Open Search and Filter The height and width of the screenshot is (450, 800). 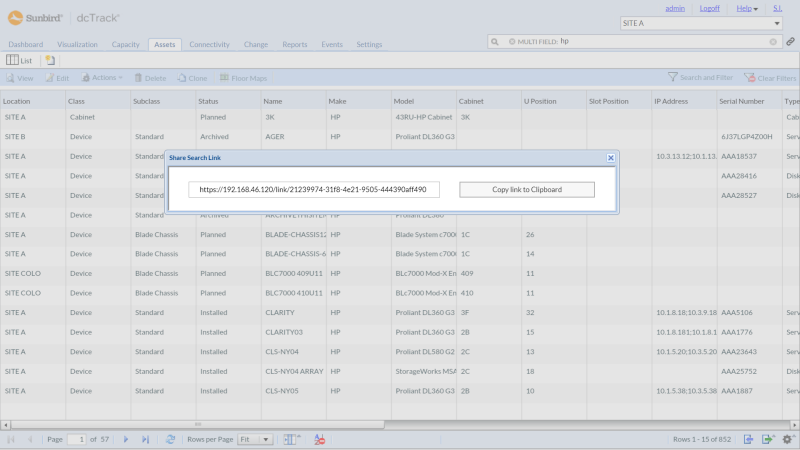[701, 78]
